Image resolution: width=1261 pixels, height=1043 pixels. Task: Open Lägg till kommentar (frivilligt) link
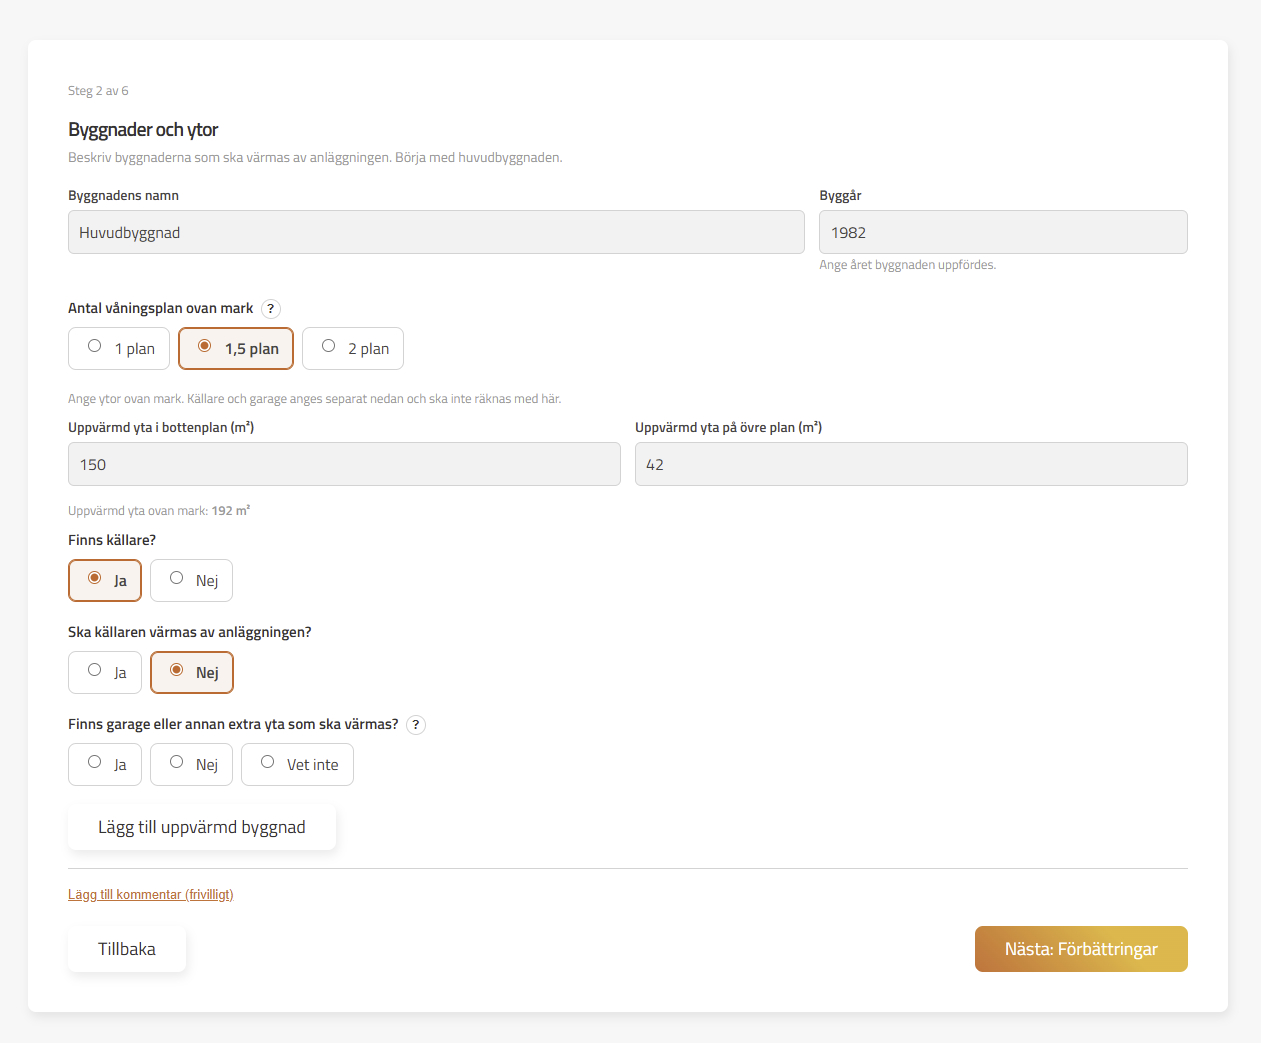151,895
